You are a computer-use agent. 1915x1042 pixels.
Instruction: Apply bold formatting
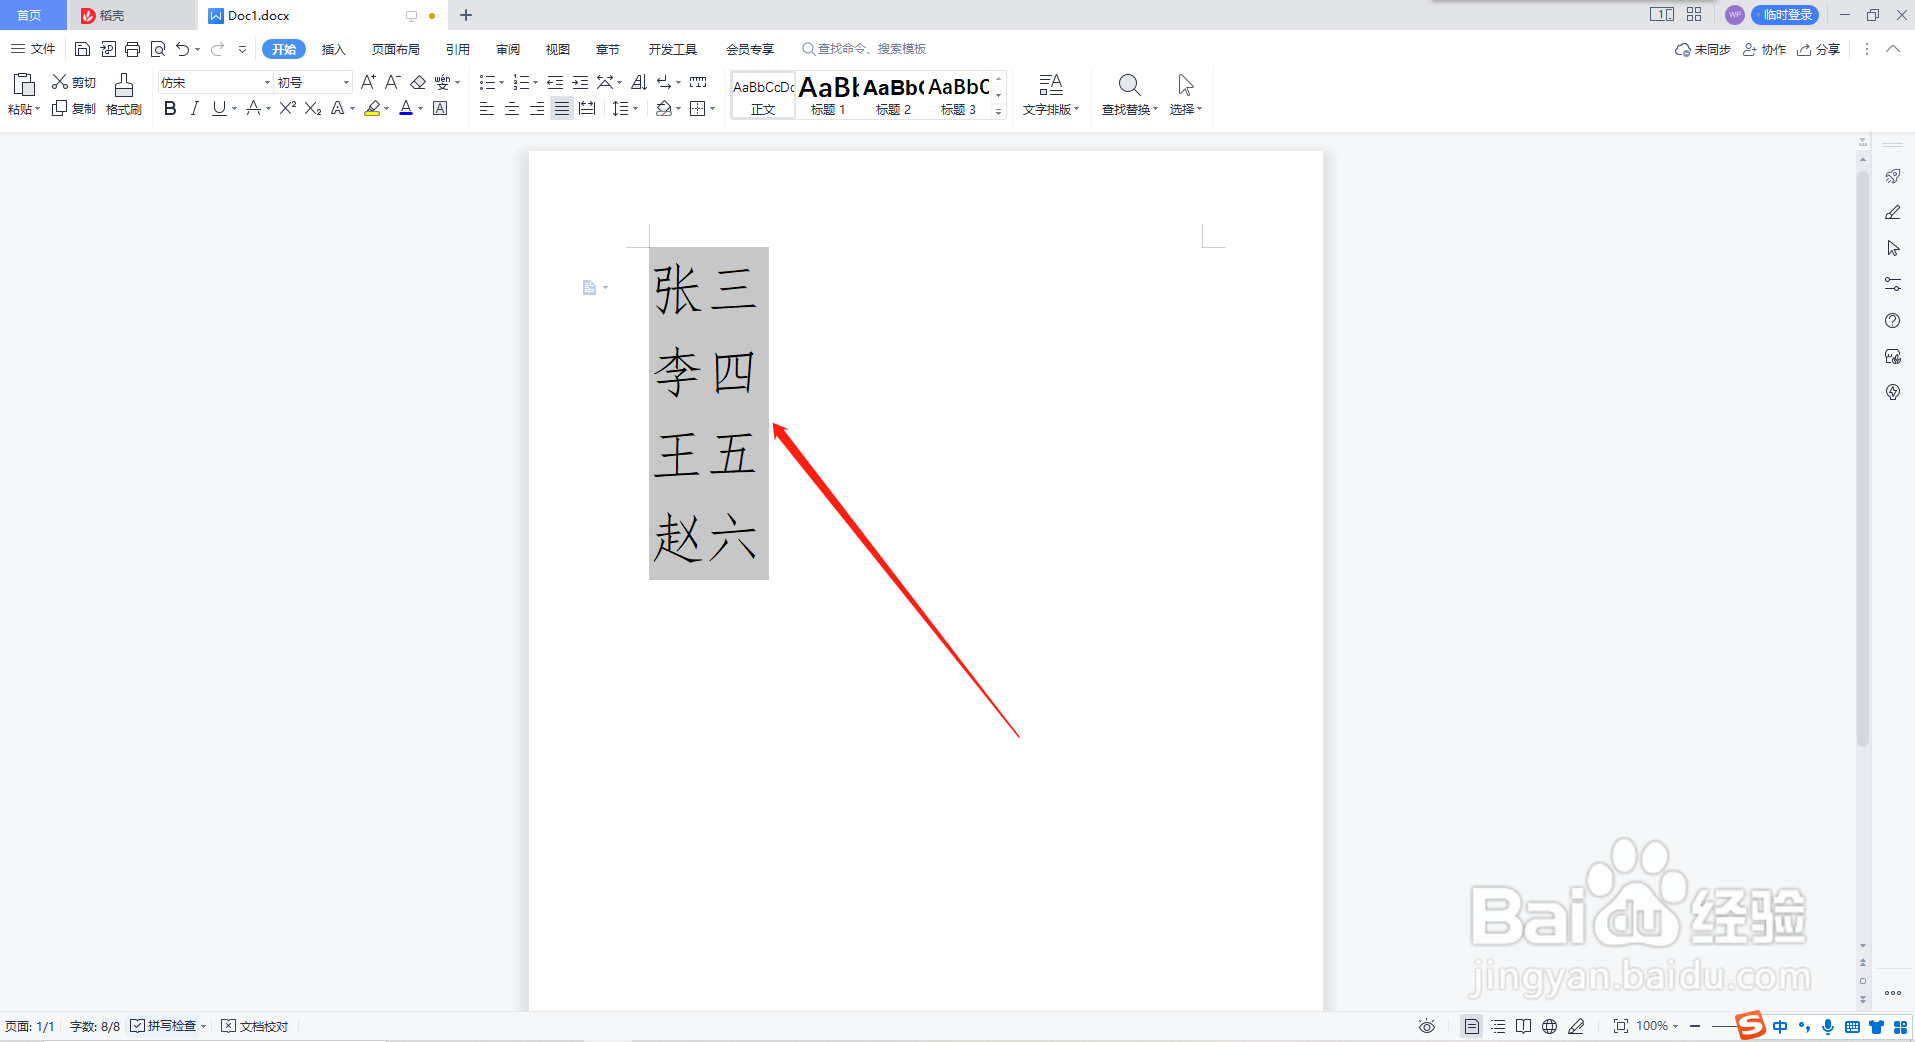click(169, 108)
